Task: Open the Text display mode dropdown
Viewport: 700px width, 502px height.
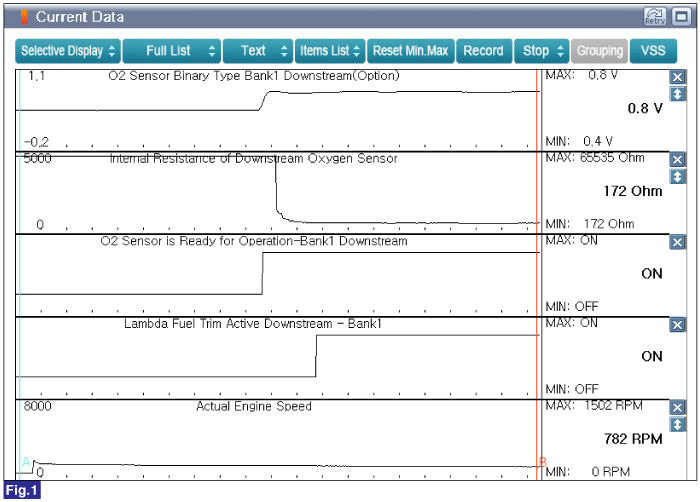Action: (258, 51)
